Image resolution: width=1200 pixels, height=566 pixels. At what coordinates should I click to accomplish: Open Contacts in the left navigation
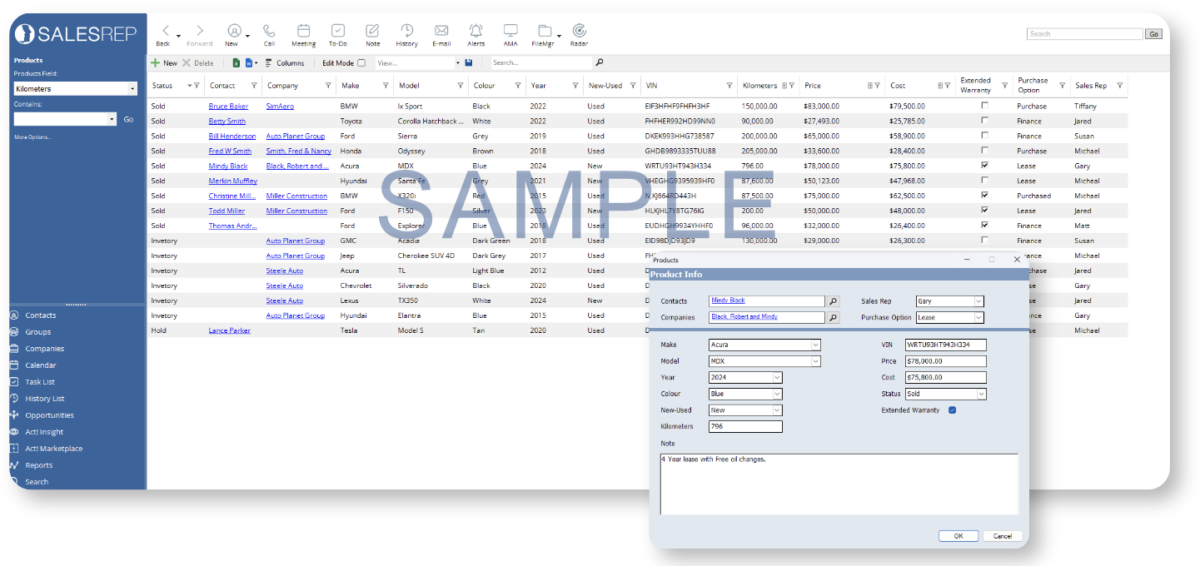pos(40,315)
